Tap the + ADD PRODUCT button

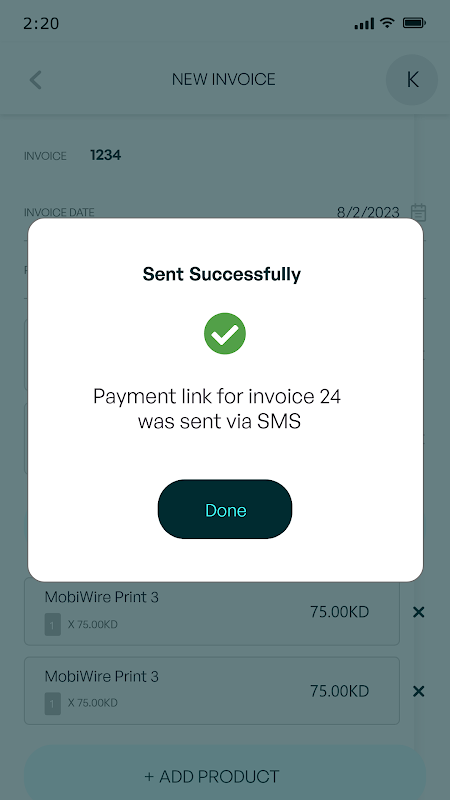(x=224, y=776)
